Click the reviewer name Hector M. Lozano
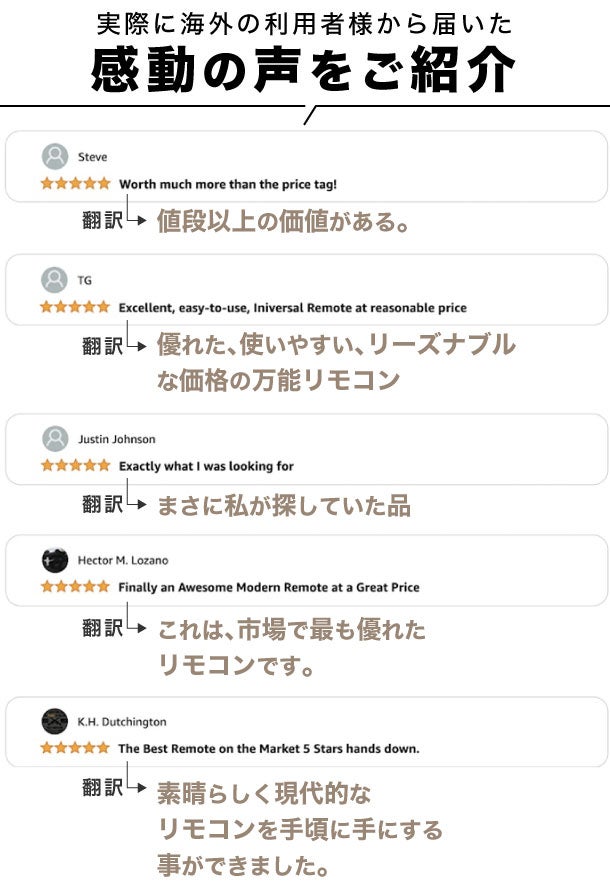Viewport: 610px width, 893px height. (123, 561)
